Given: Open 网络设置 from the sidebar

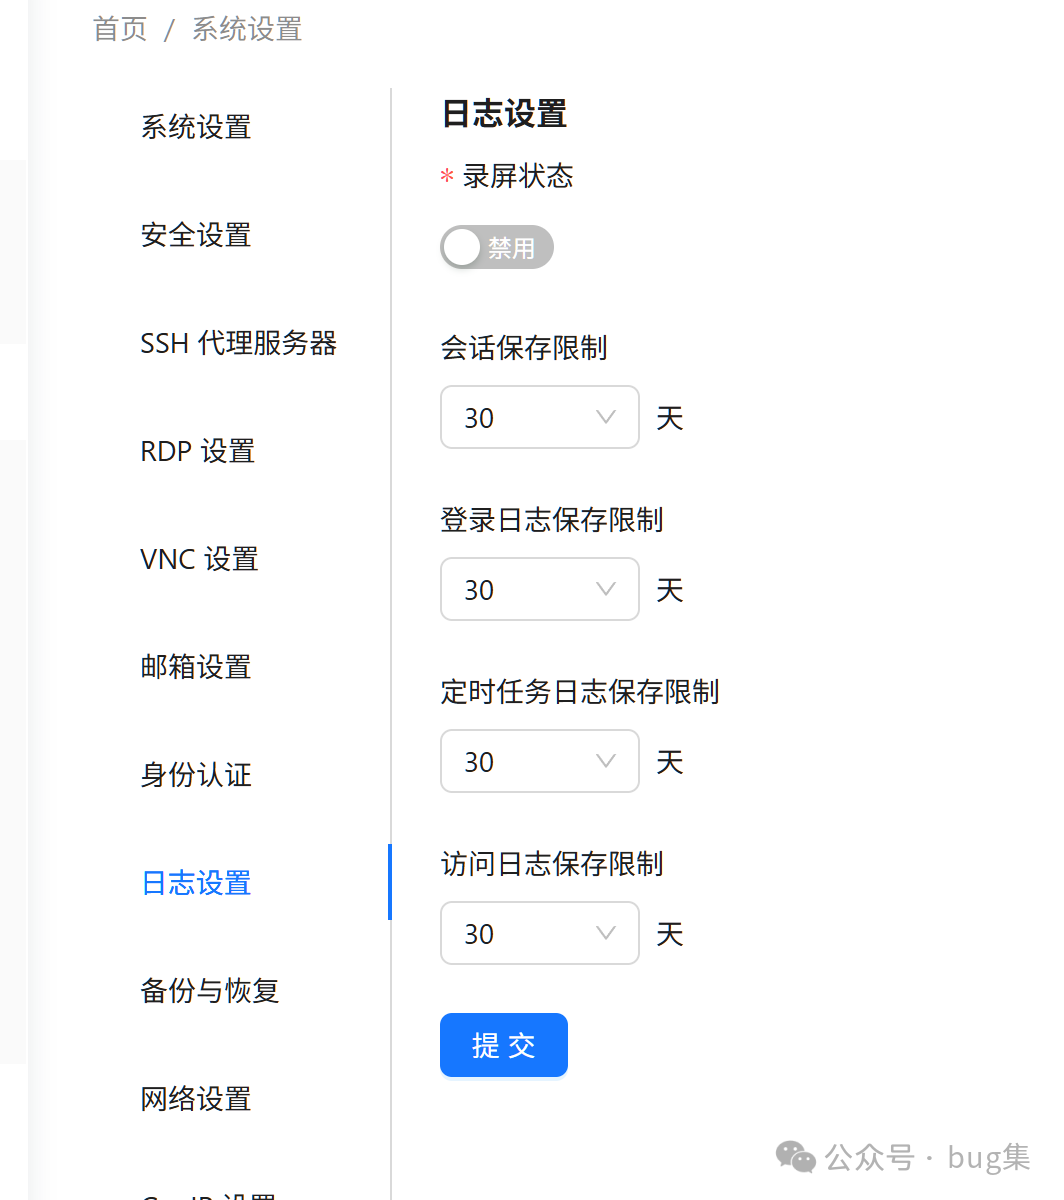Looking at the screenshot, I should pyautogui.click(x=196, y=1099).
